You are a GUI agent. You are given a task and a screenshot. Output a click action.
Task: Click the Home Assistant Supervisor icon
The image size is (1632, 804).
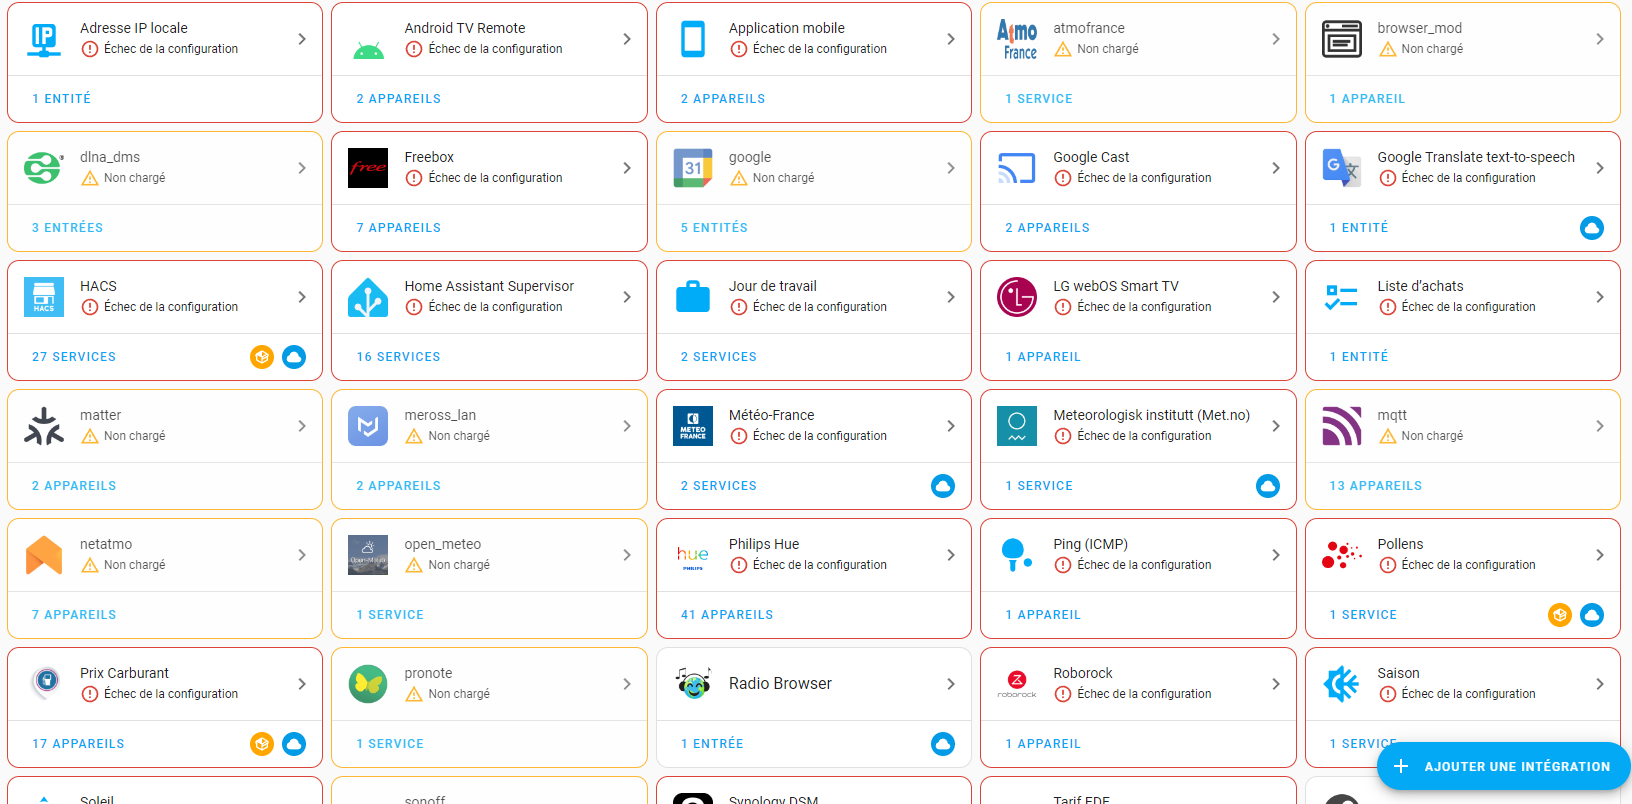point(368,297)
